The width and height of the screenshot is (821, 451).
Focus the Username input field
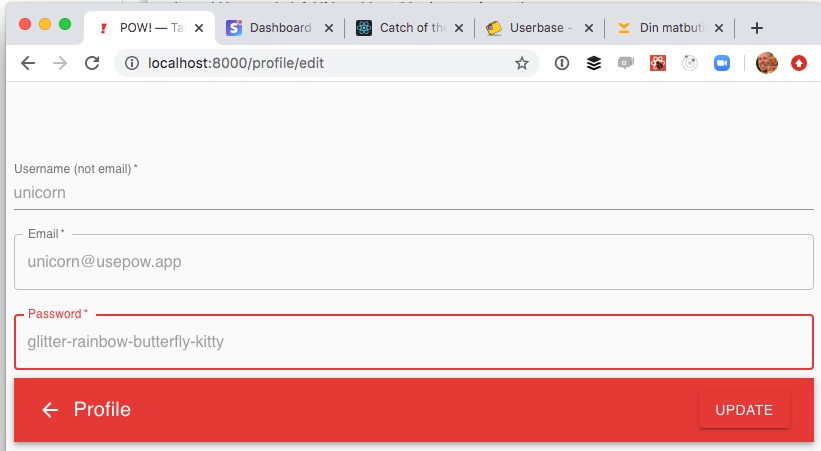(414, 193)
